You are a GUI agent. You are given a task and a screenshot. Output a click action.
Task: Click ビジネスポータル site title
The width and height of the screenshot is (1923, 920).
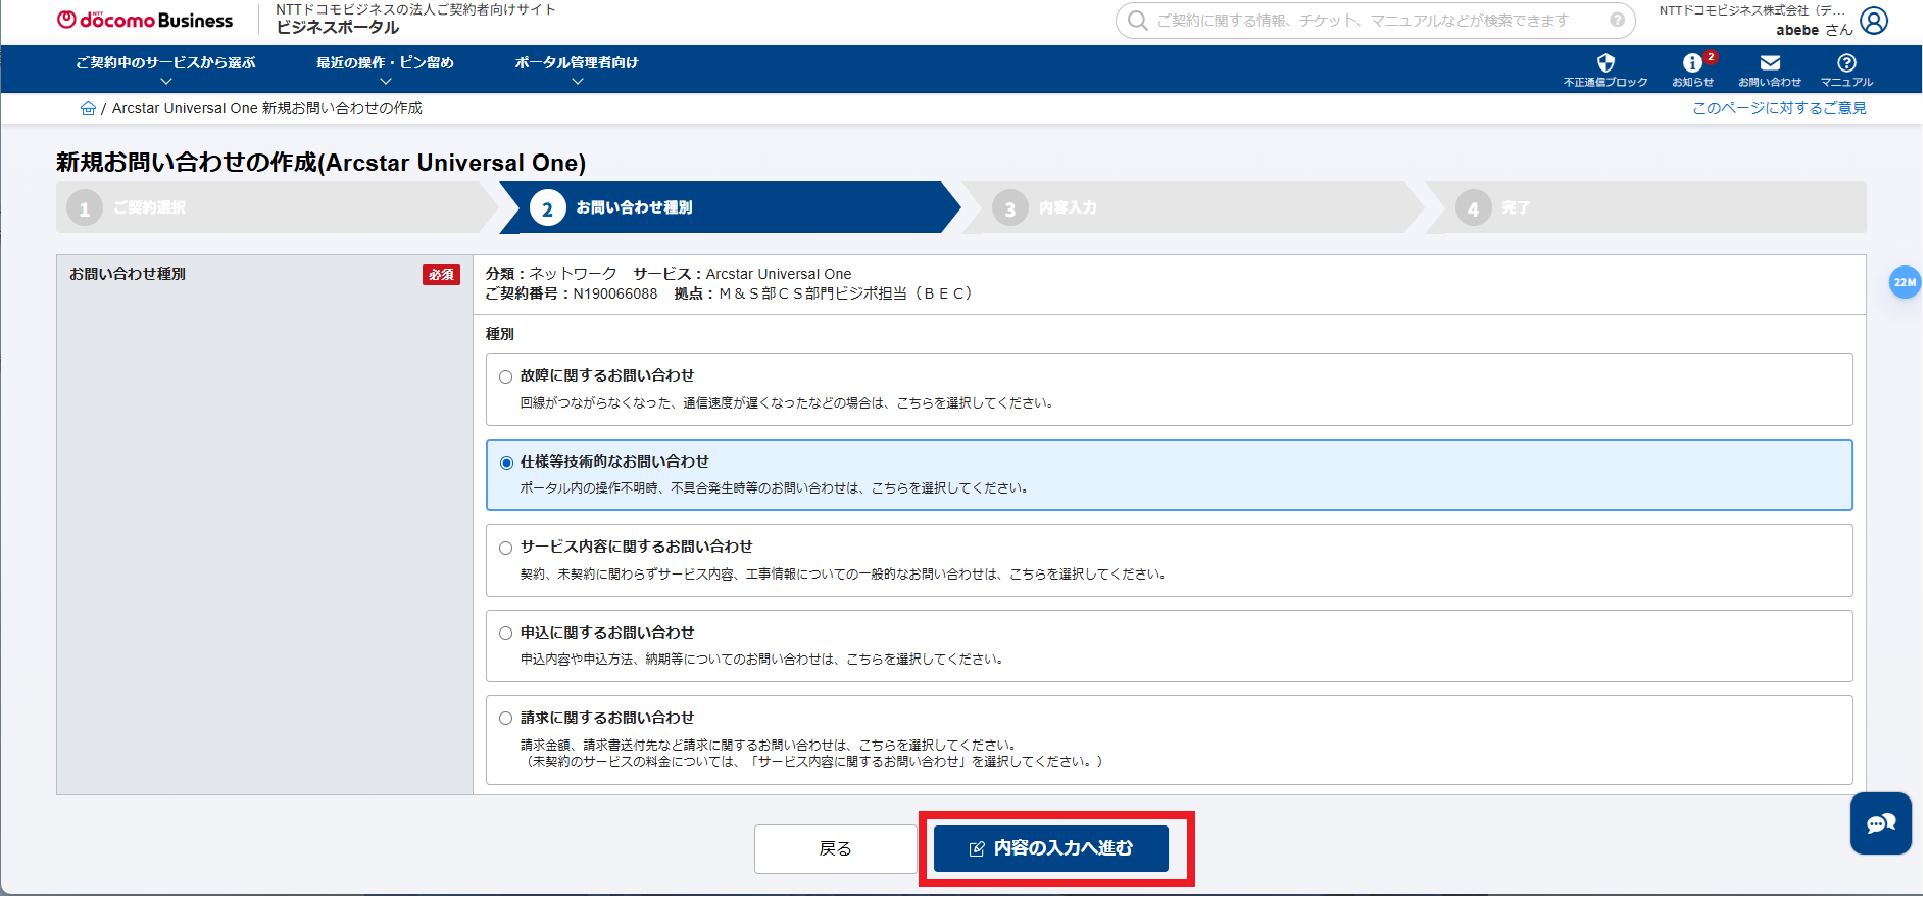[x=338, y=28]
